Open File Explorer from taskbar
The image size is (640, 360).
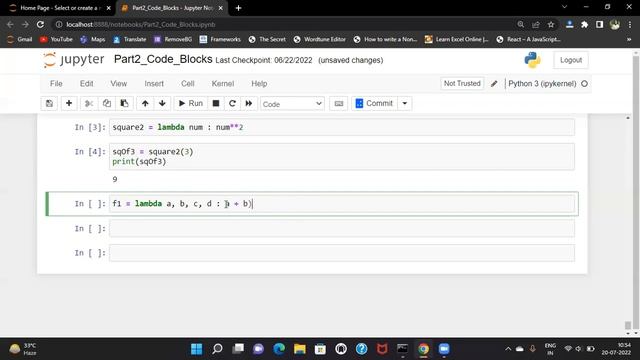pyautogui.click(x=300, y=349)
